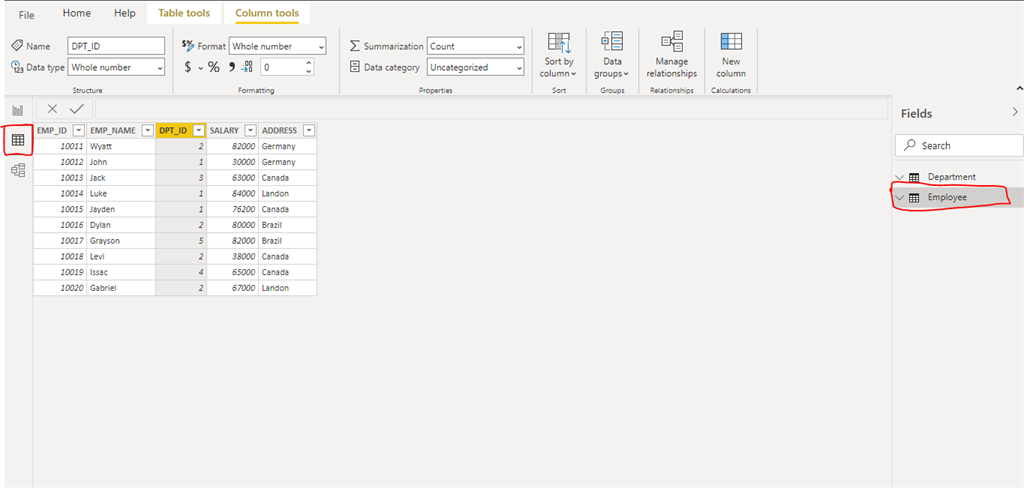Screen dimensions: 1024x488
Task: Apply currency format dollar icon
Action: pos(187,67)
